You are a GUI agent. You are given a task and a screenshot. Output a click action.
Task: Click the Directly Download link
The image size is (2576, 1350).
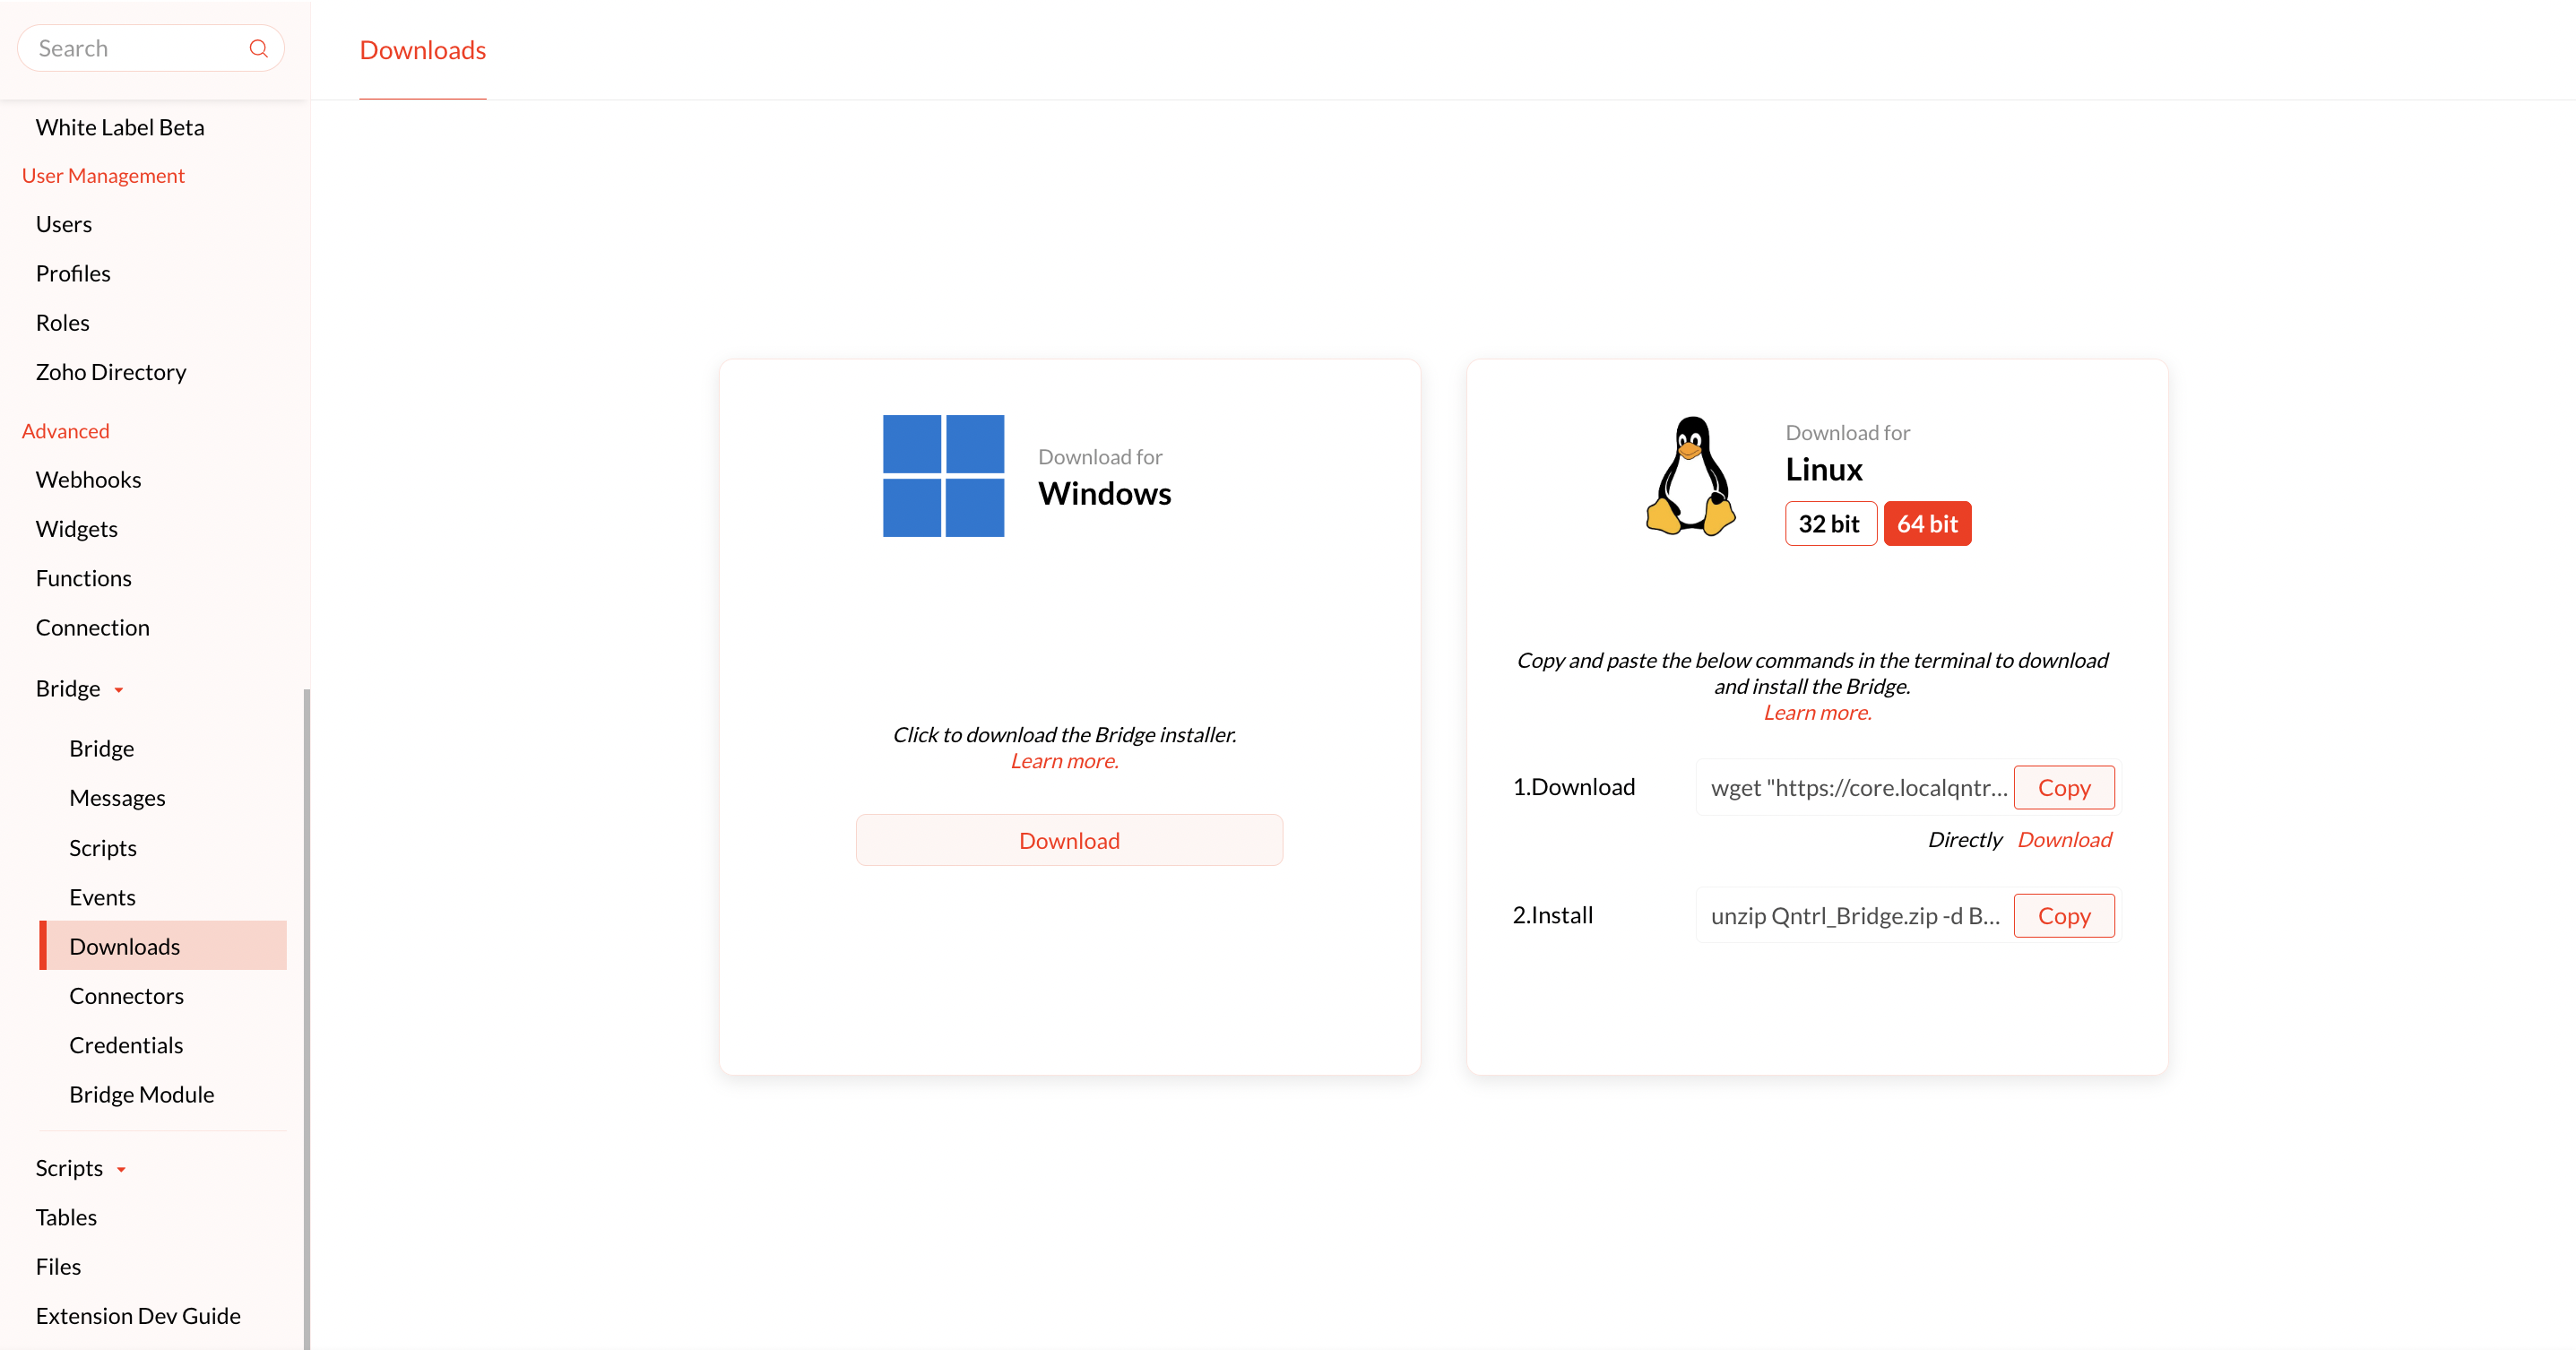(2063, 840)
